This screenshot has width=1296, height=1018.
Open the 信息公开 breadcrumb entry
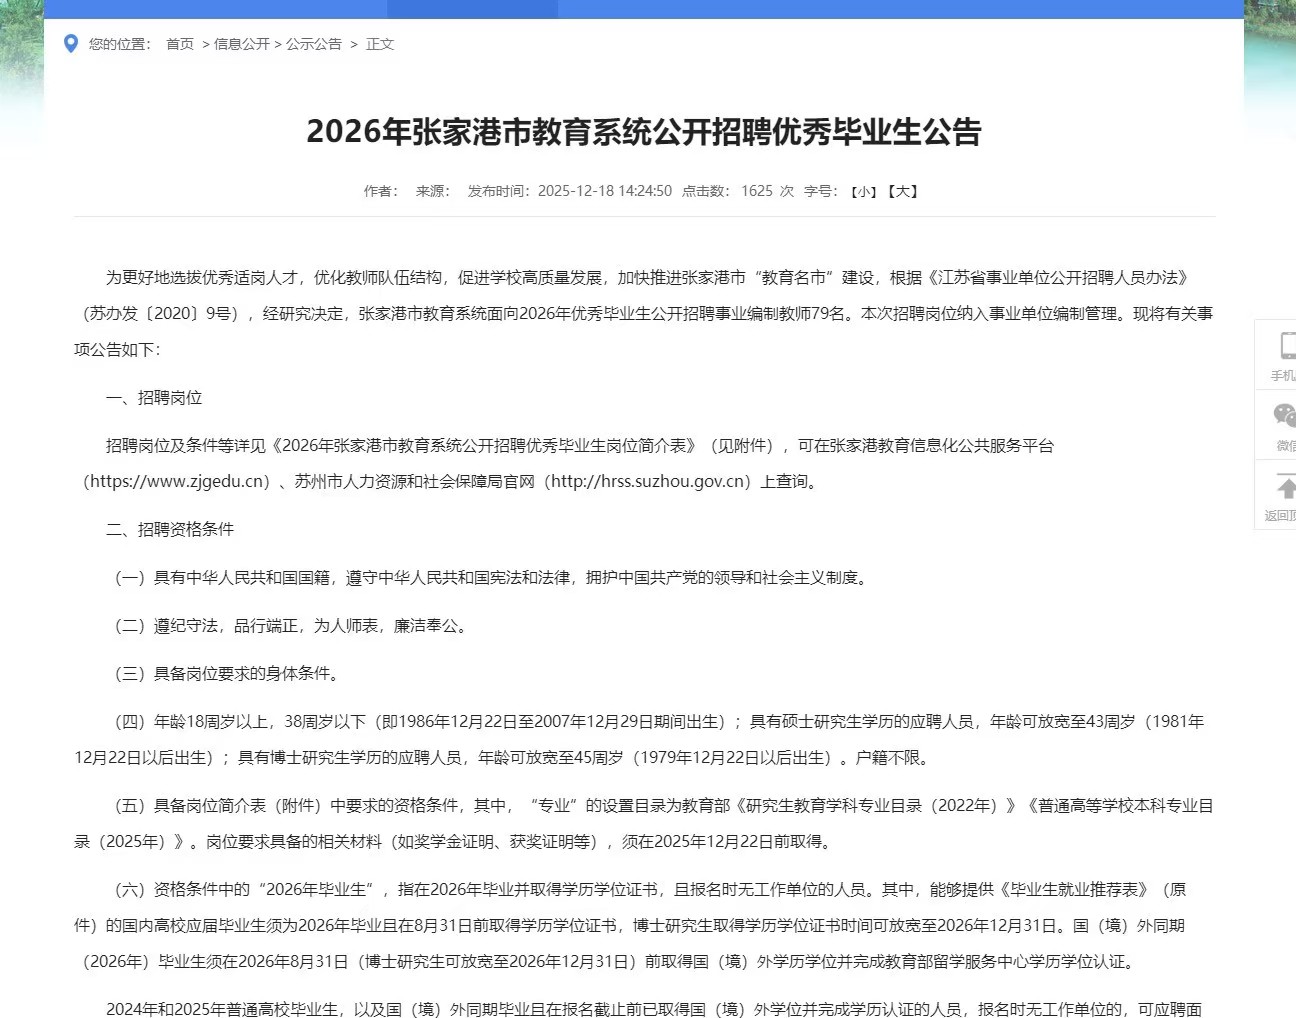click(242, 44)
